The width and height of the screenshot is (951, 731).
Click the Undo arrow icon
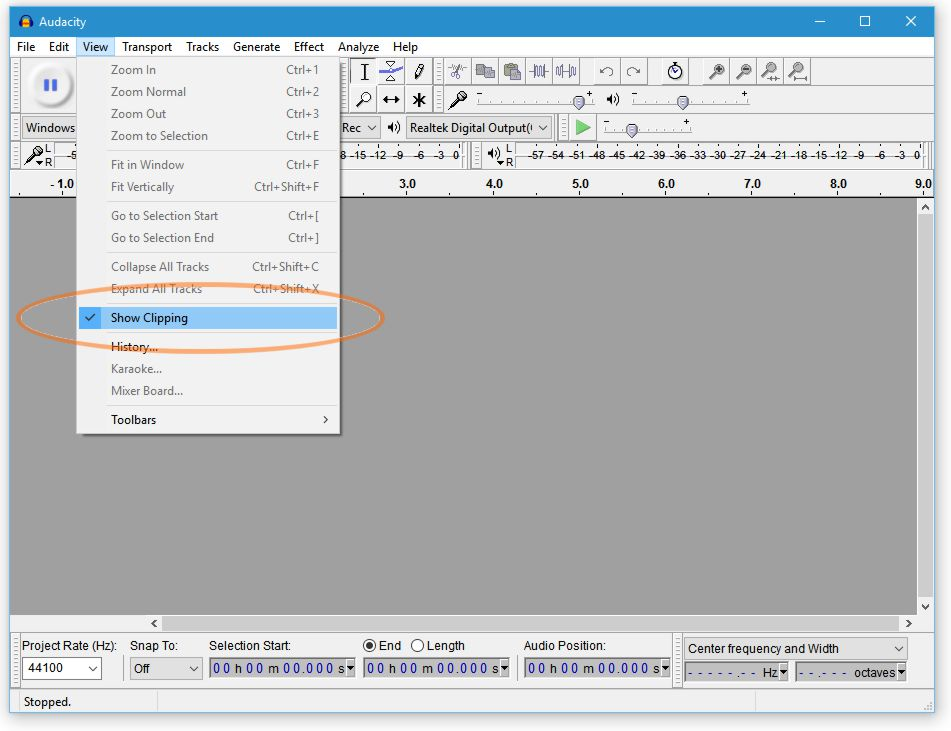tap(606, 72)
